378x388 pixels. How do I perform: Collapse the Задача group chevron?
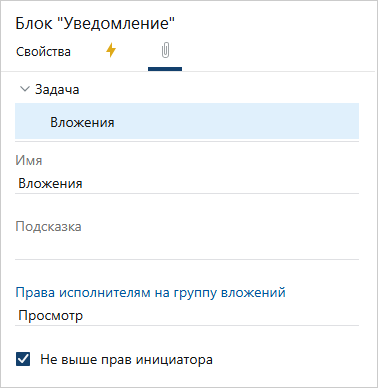(x=25, y=89)
